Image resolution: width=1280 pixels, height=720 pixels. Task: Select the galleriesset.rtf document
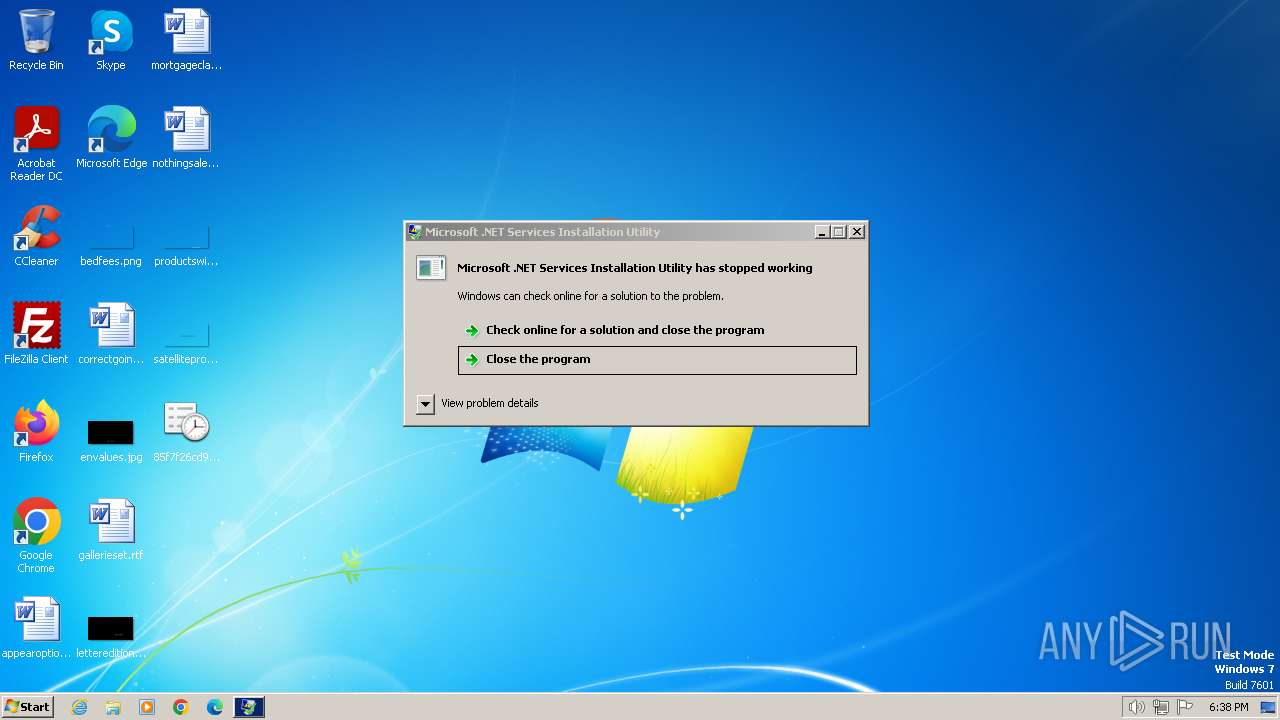pyautogui.click(x=111, y=531)
